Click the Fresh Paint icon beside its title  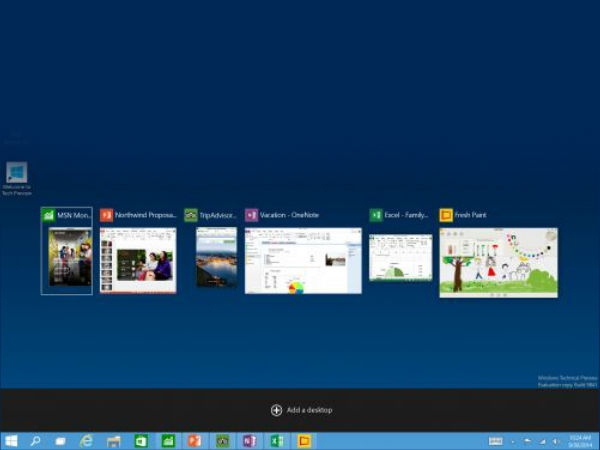click(446, 215)
